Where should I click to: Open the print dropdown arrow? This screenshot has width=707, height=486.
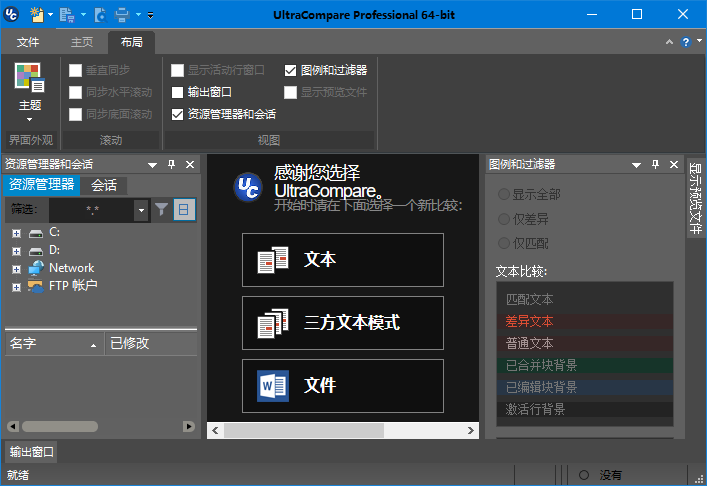(138, 14)
